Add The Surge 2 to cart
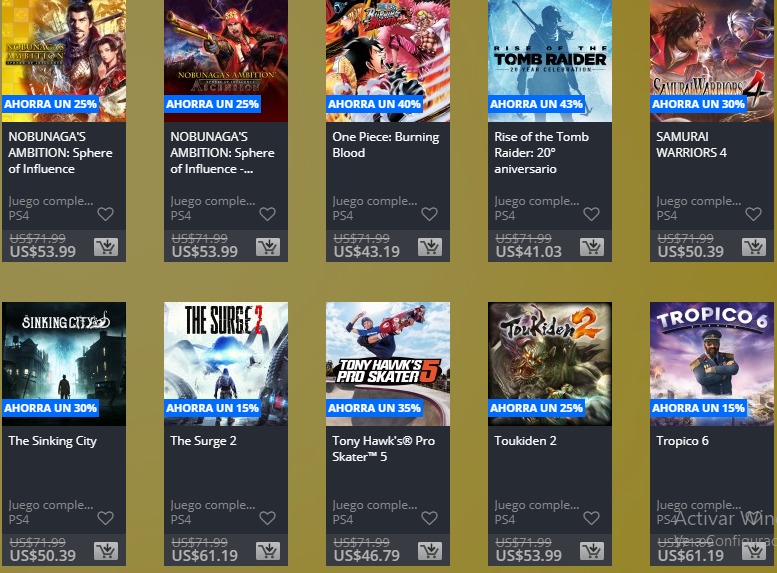777x573 pixels. click(x=268, y=551)
